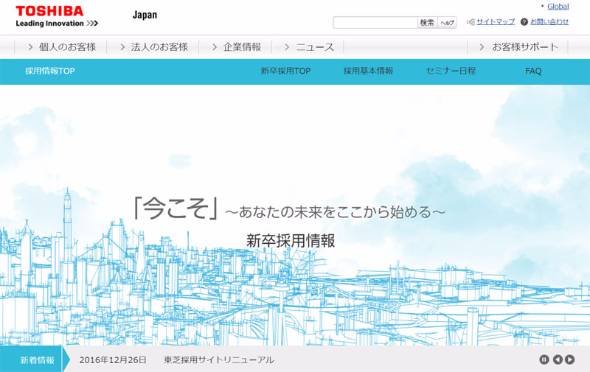Click the question mark inquiry icon

click(x=524, y=22)
